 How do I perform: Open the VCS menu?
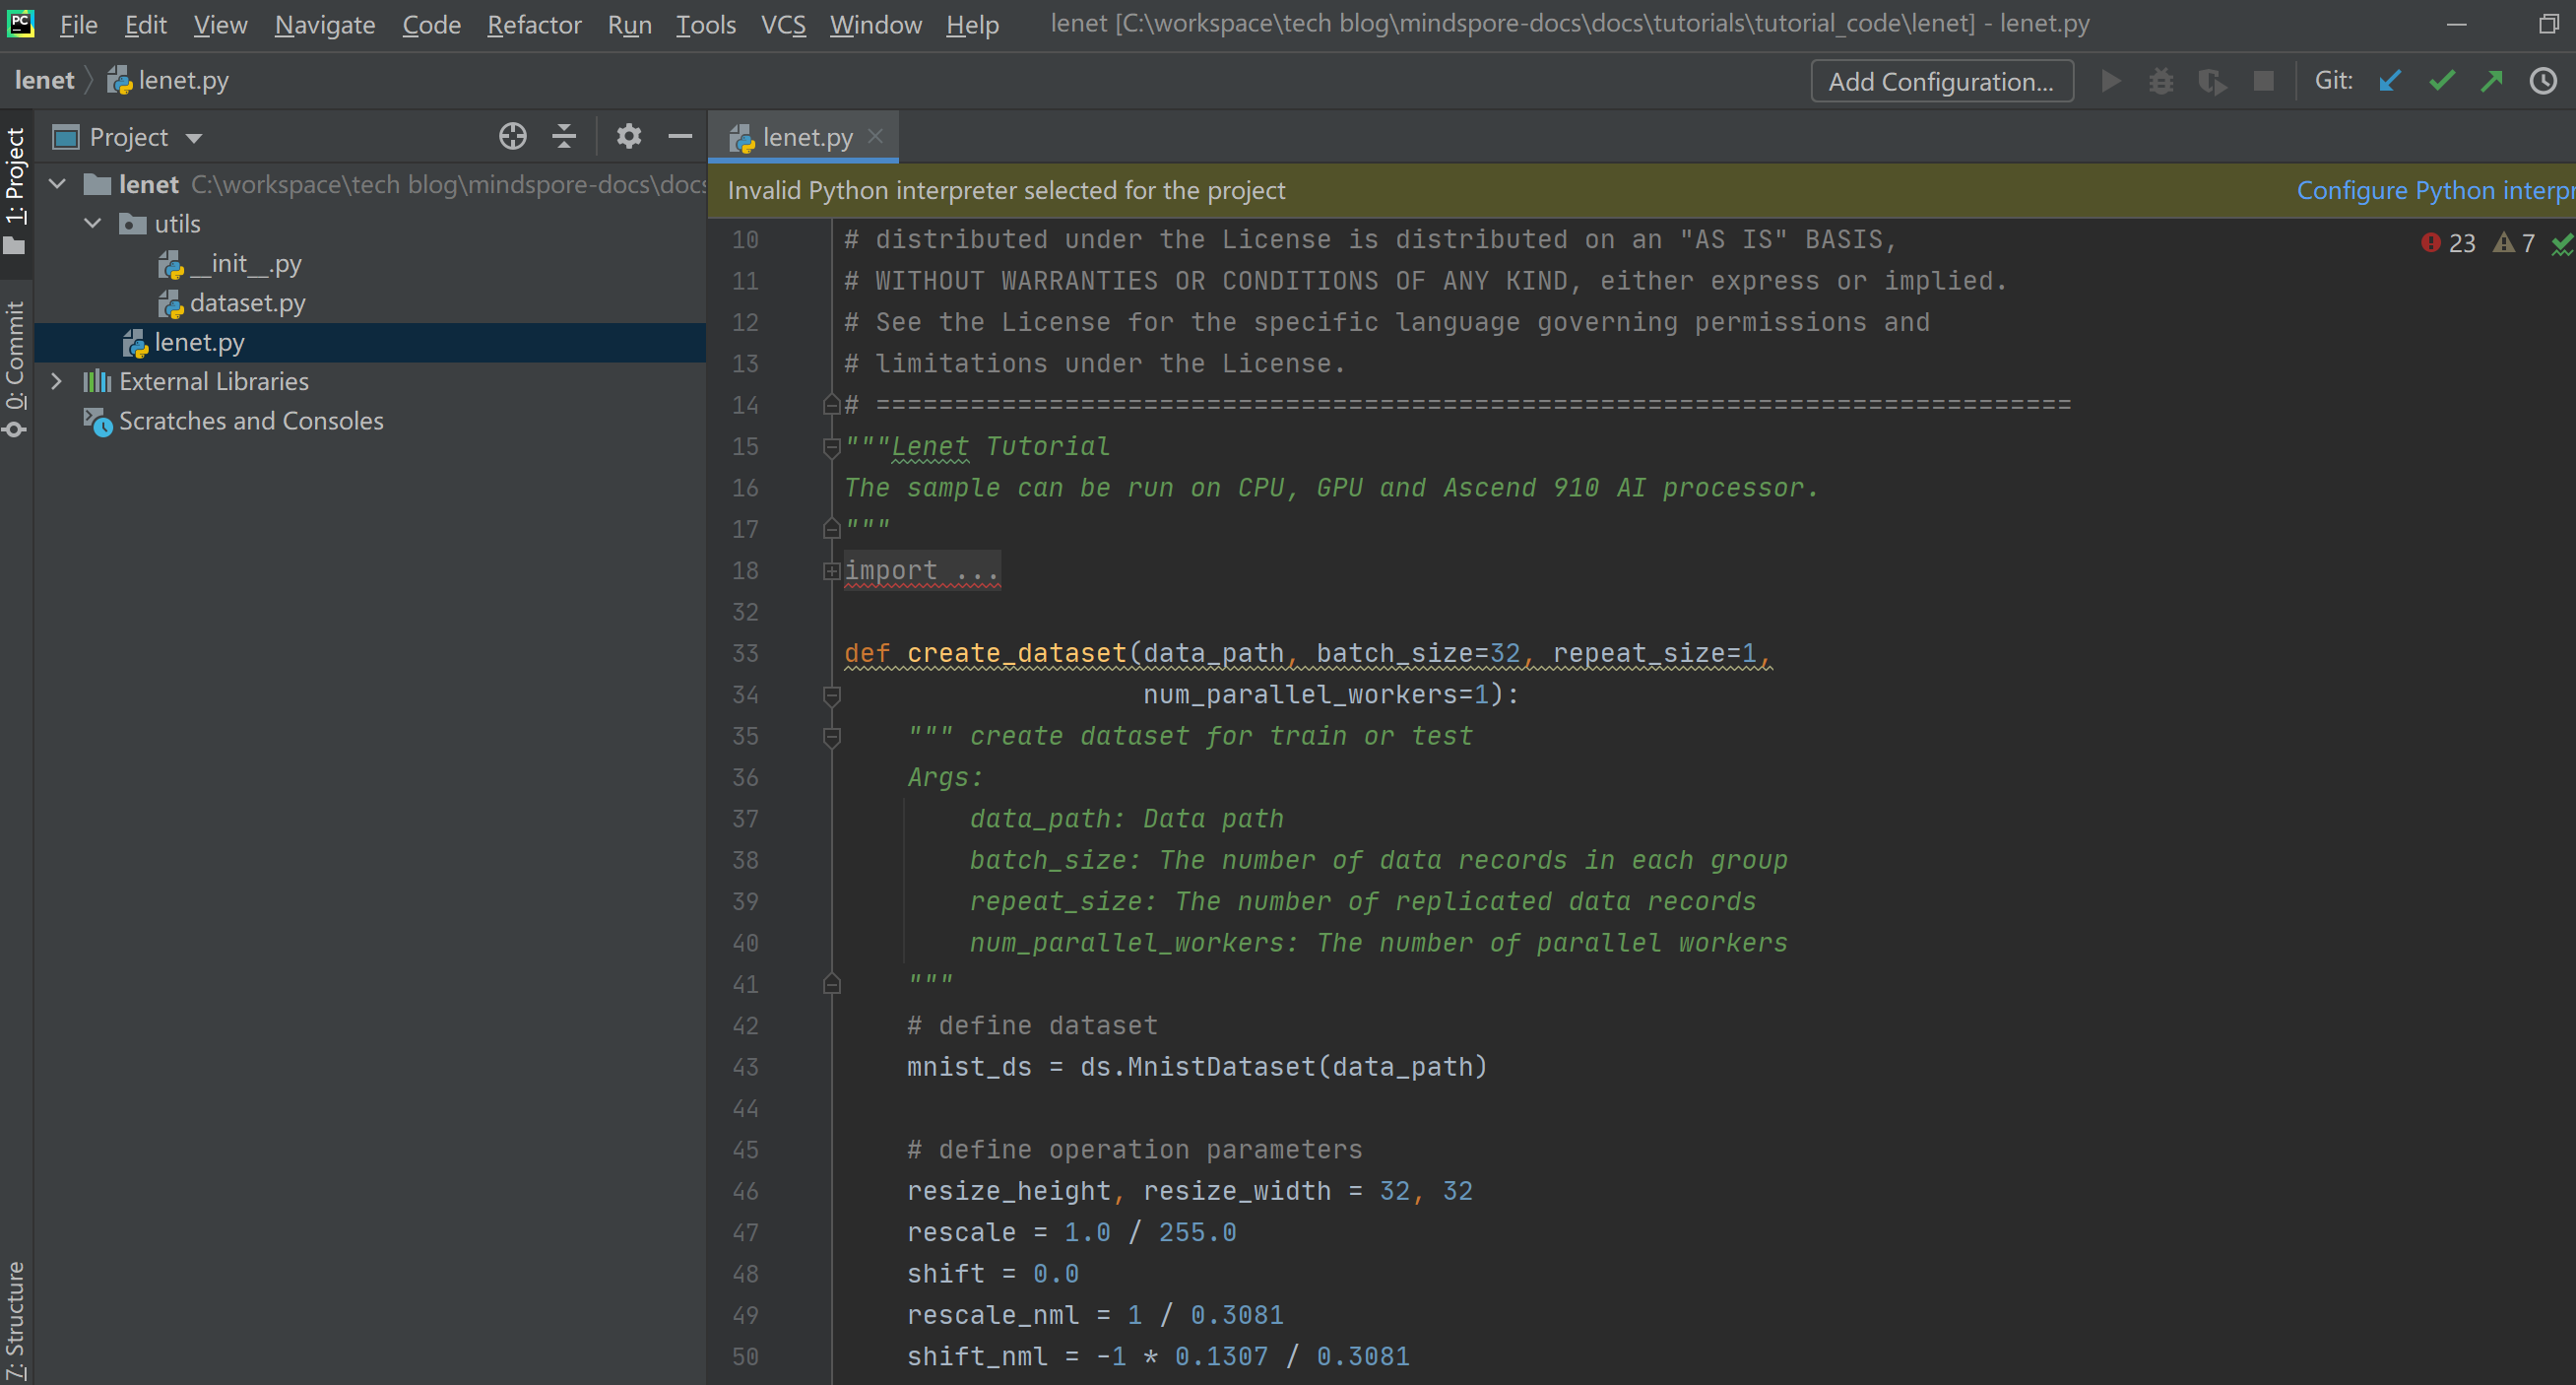(x=783, y=24)
